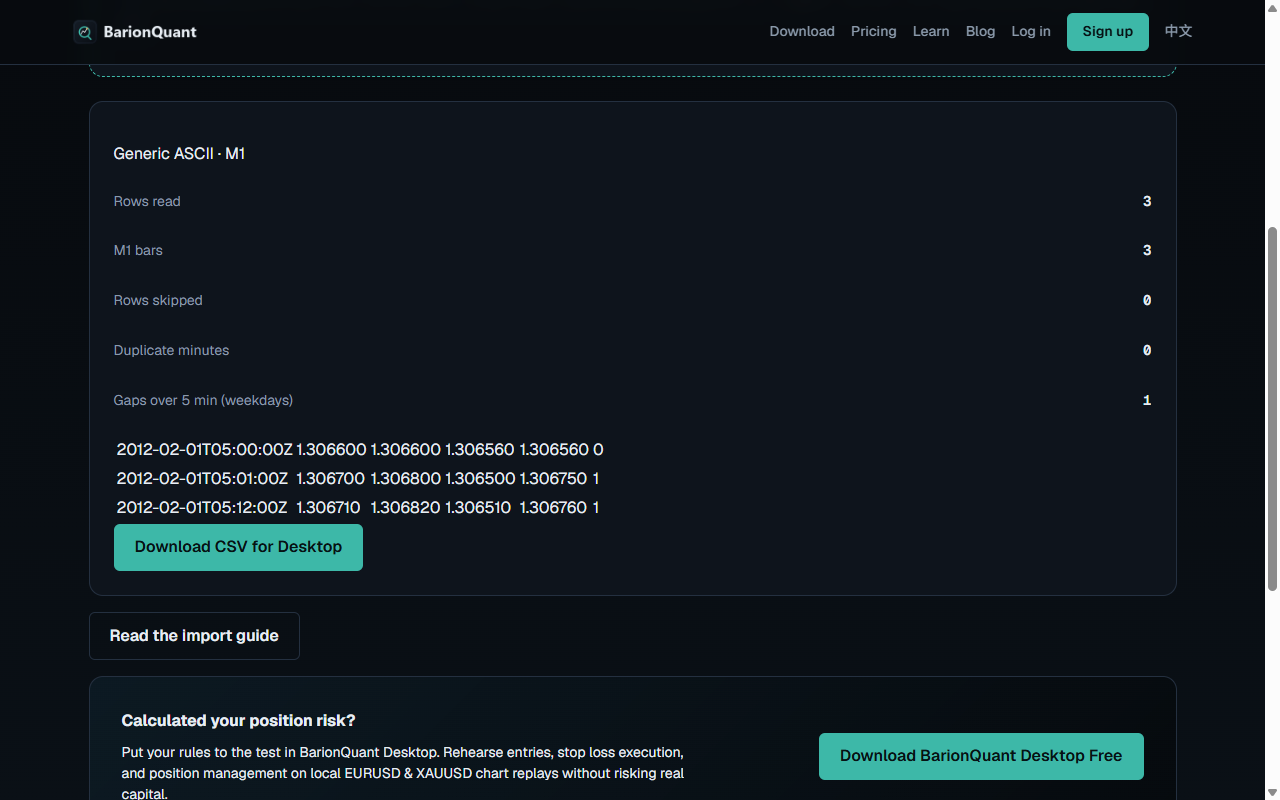This screenshot has height=800, width=1280.
Task: Select the 2012-02-01T05:01:00Z data row
Action: tap(358, 479)
